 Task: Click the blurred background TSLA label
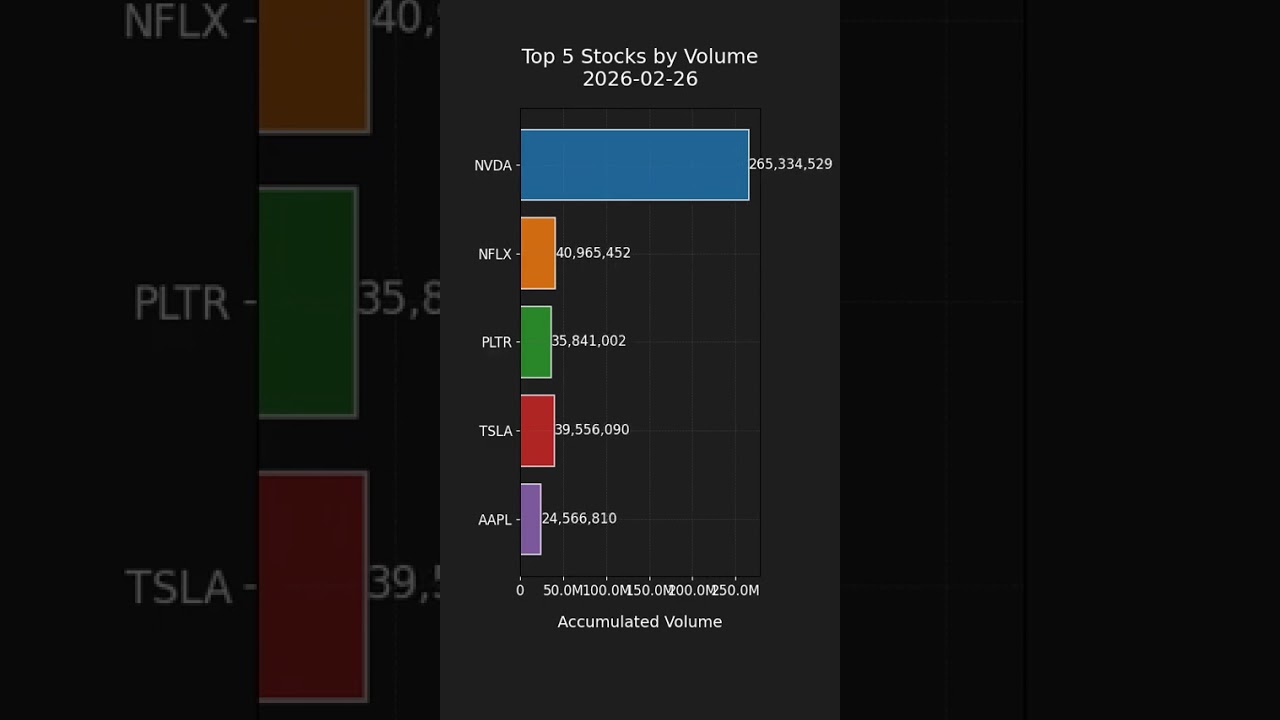[178, 587]
